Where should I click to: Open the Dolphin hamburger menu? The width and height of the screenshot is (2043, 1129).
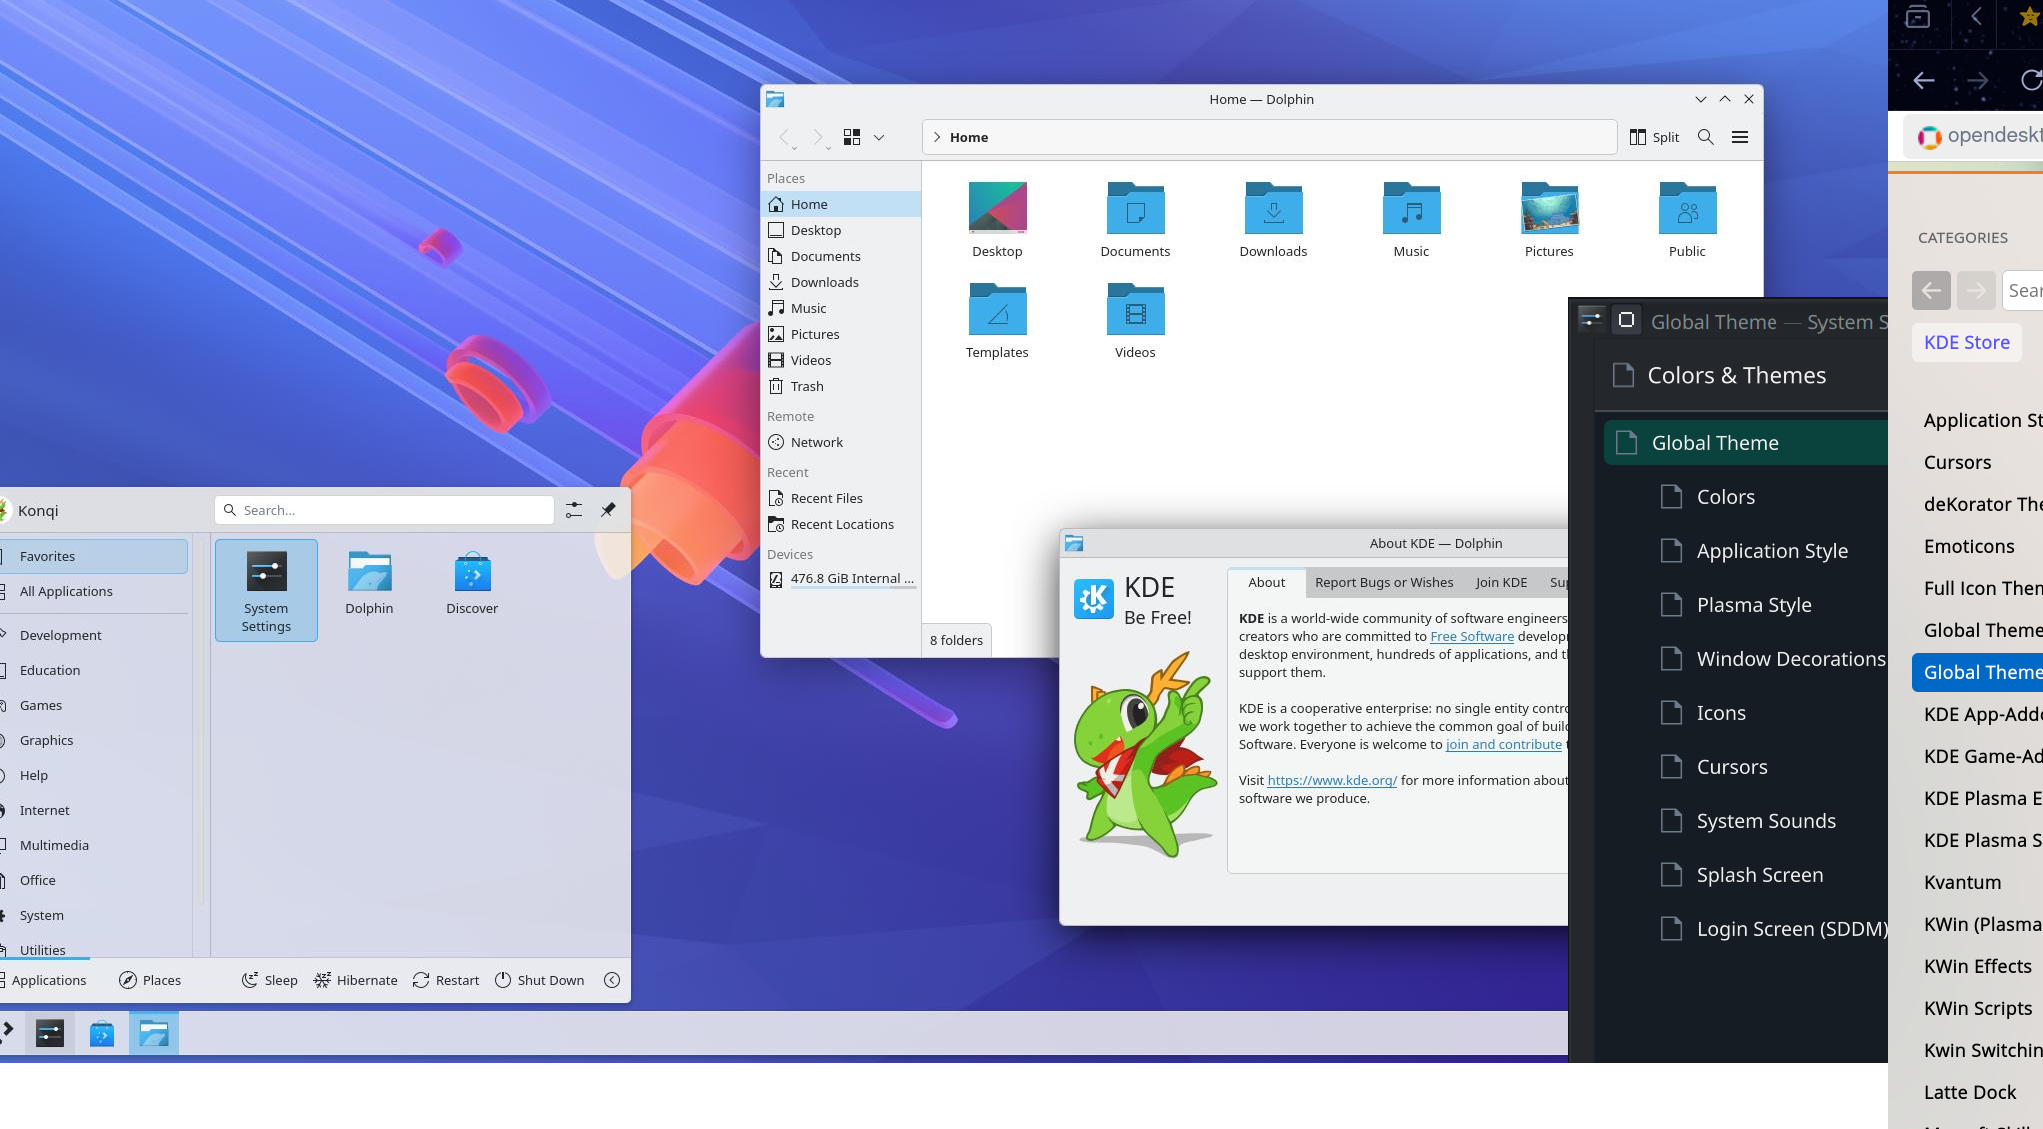pyautogui.click(x=1739, y=137)
